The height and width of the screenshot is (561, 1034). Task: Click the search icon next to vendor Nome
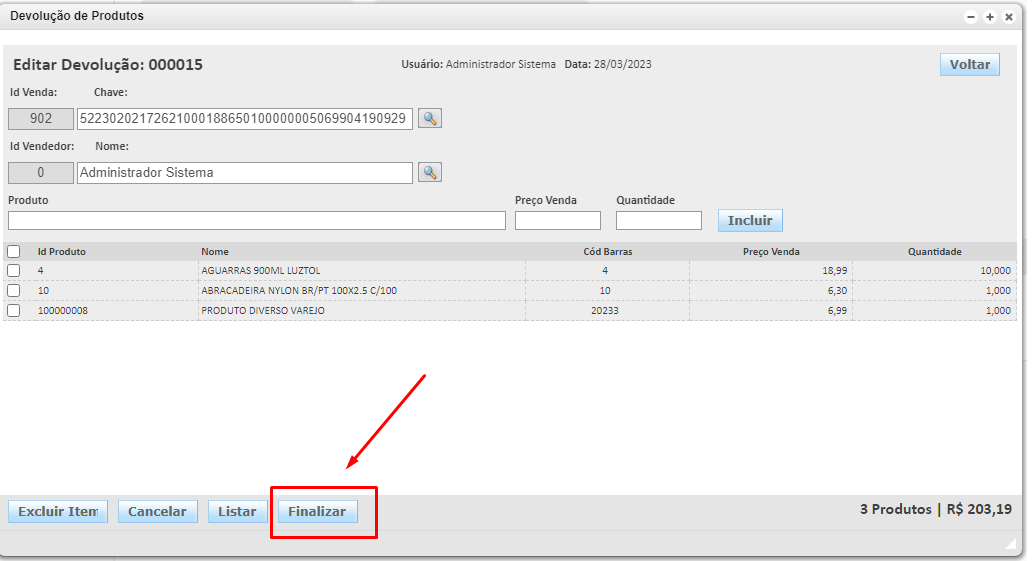(429, 173)
